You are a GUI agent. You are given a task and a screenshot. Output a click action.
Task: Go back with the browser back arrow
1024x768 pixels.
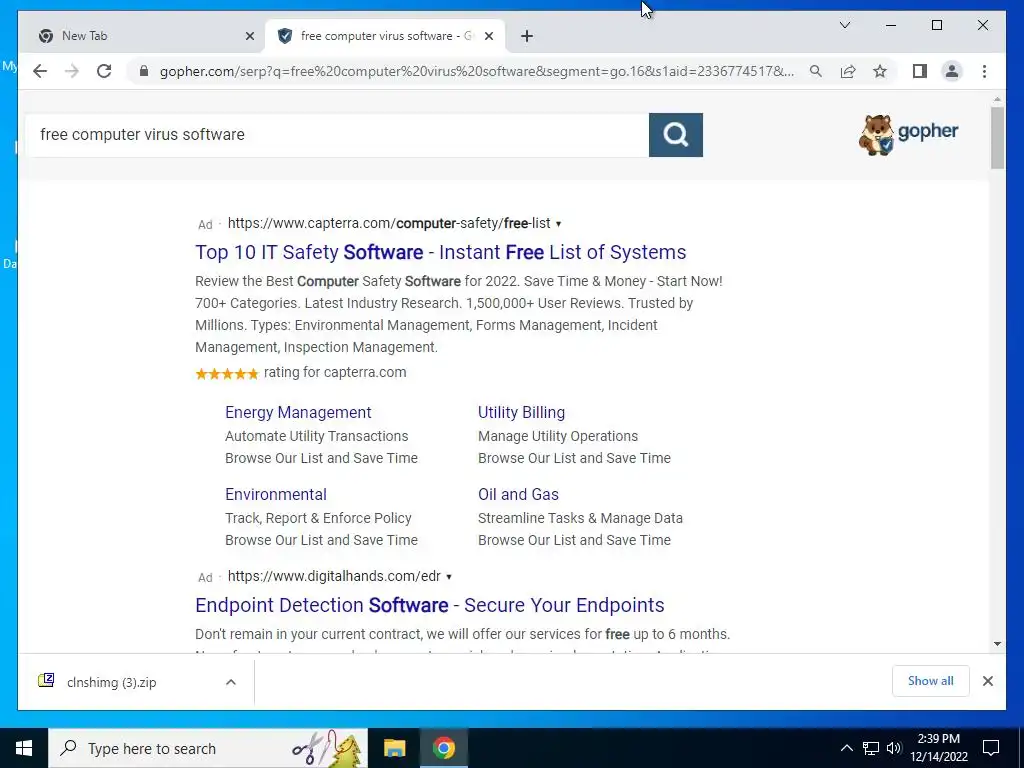click(x=40, y=71)
